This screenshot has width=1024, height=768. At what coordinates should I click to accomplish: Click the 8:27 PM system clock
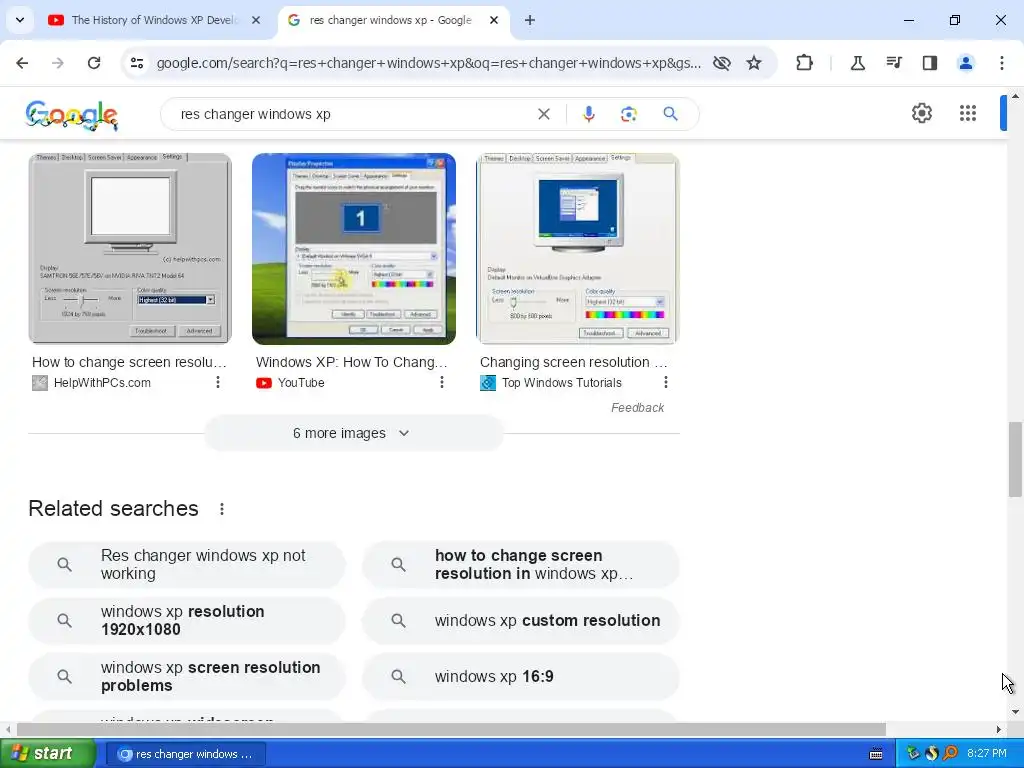click(x=987, y=754)
